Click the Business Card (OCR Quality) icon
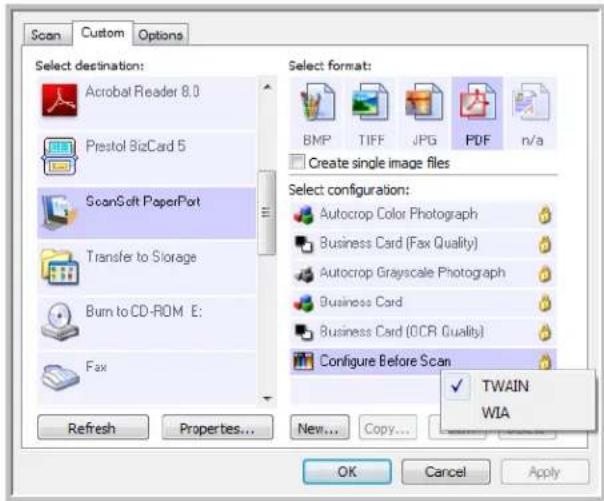Viewport: 604px width, 501px height. pyautogui.click(x=304, y=332)
